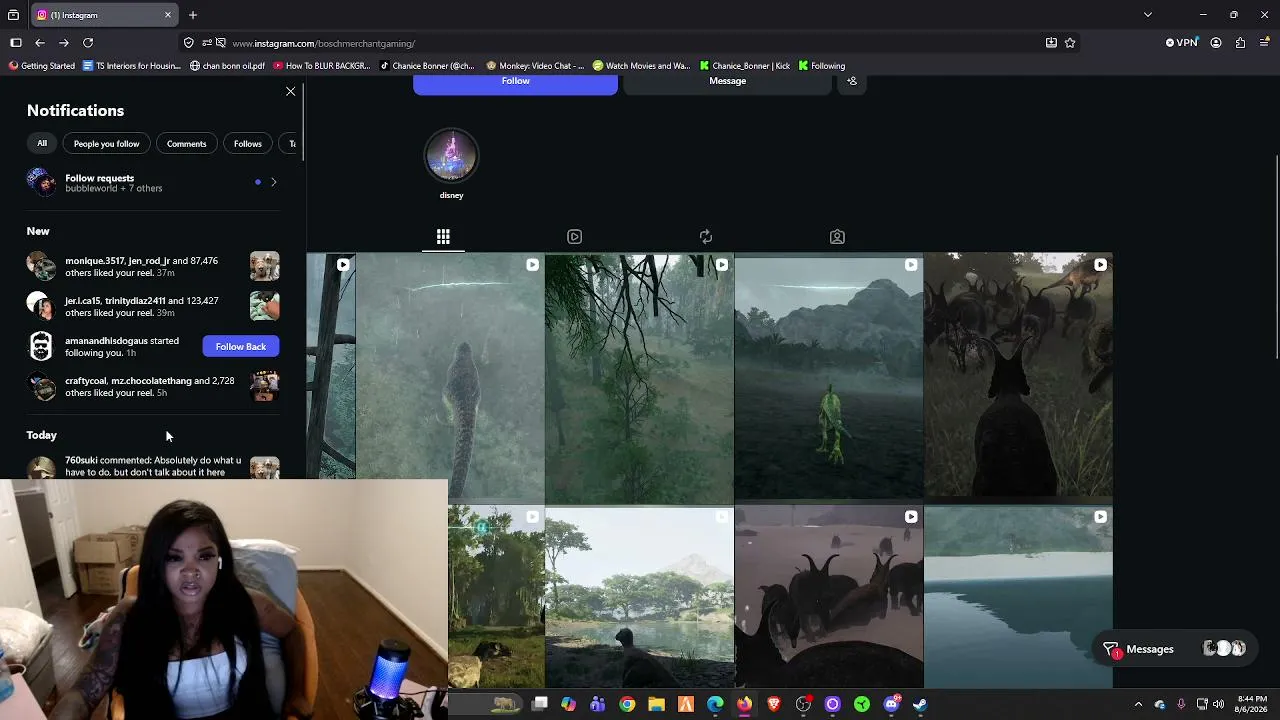This screenshot has height=720, width=1280.
Task: Follow back amanandhisdogaus
Action: (x=241, y=346)
